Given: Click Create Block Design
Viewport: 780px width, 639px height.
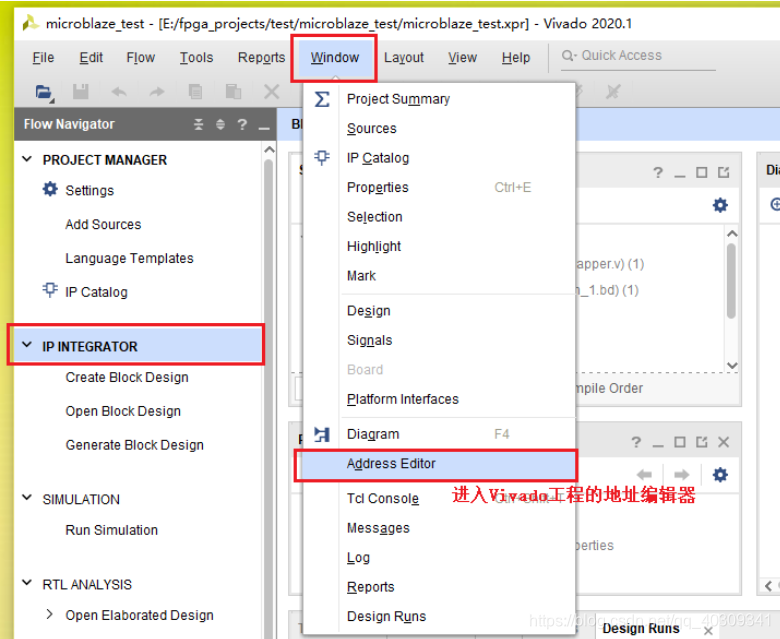Looking at the screenshot, I should 127,377.
